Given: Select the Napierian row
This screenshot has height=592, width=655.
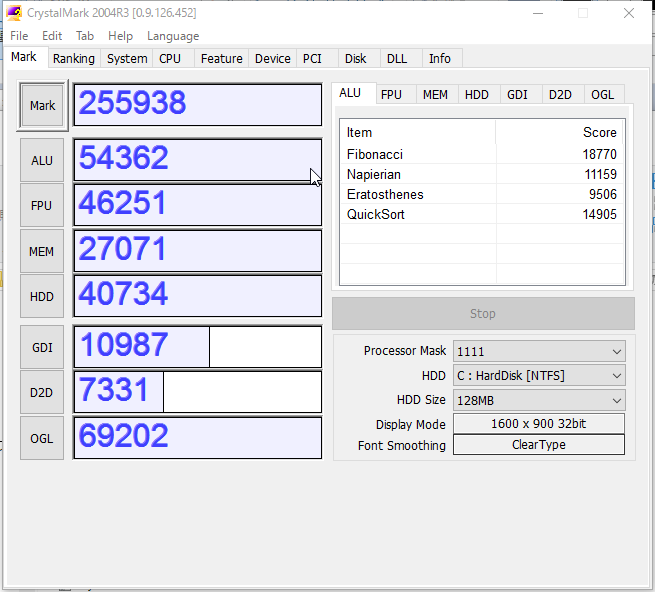Looking at the screenshot, I should pos(482,174).
